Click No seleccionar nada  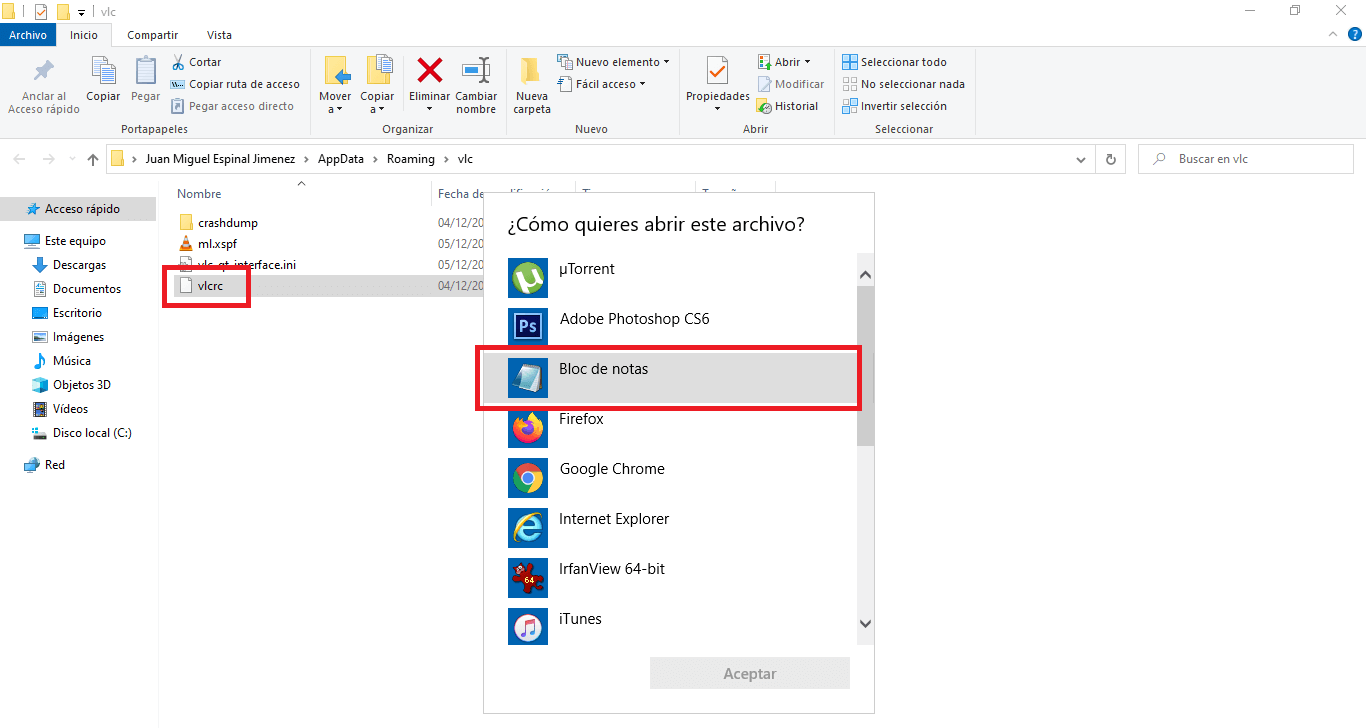pyautogui.click(x=903, y=84)
